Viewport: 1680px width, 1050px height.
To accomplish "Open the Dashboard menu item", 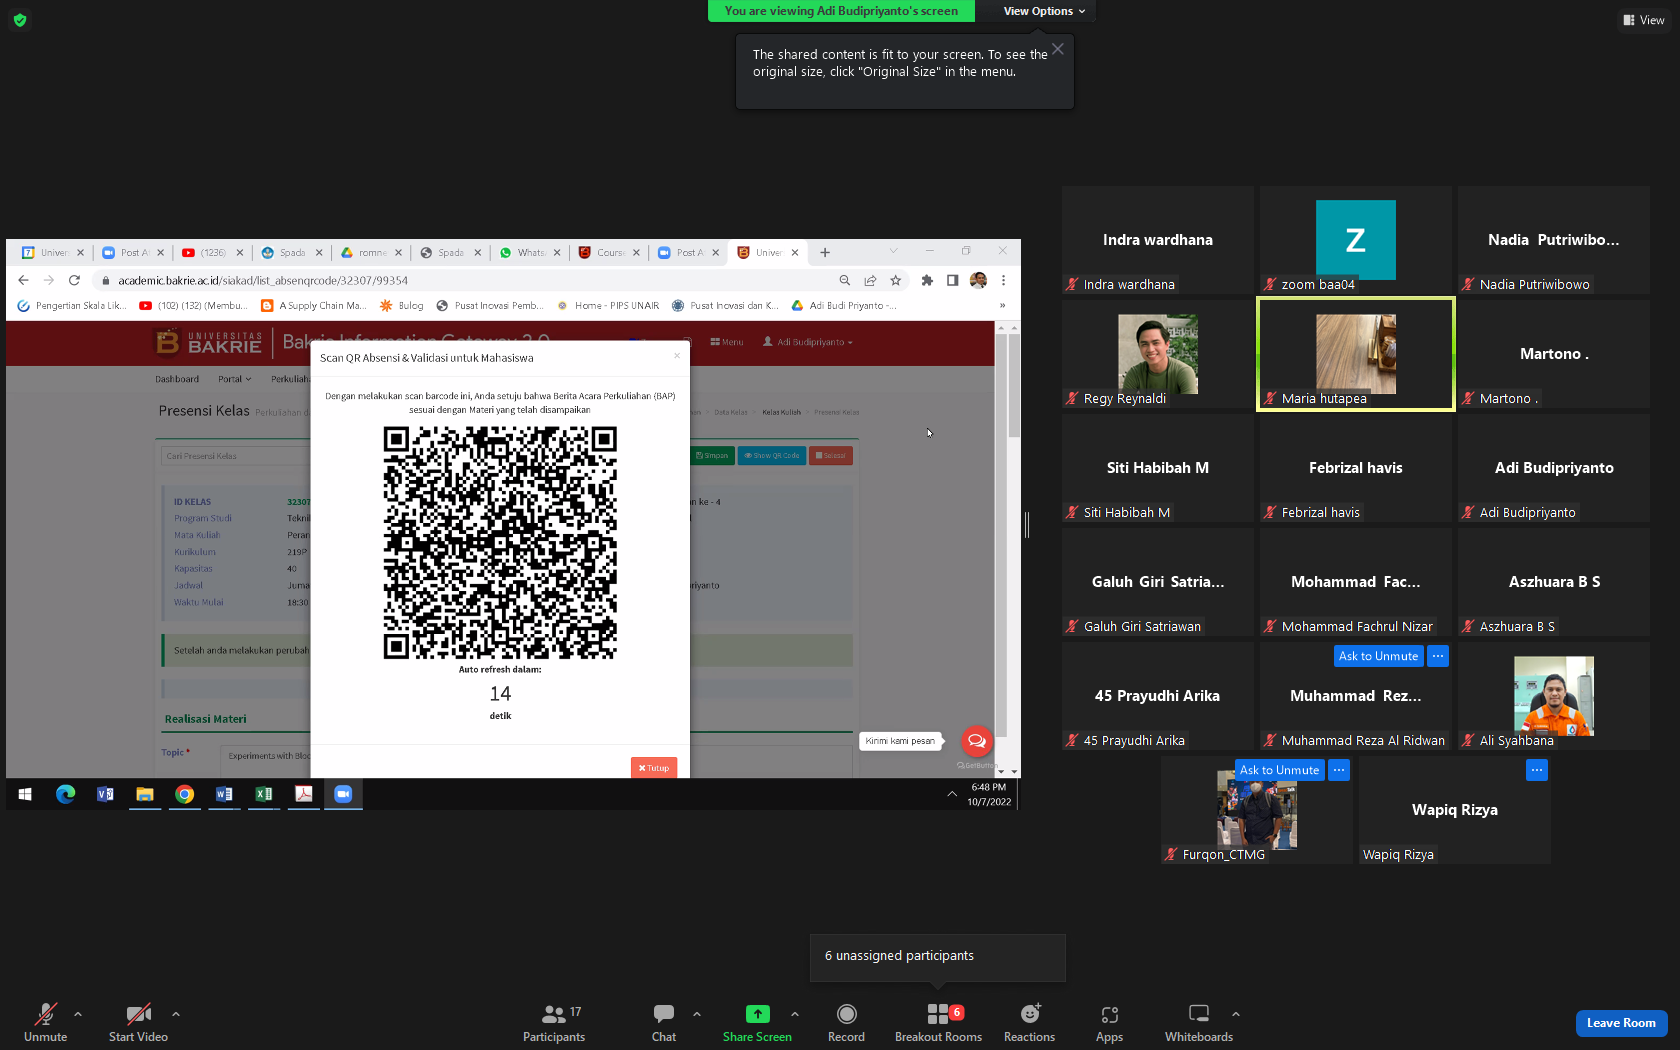I will click(x=177, y=379).
